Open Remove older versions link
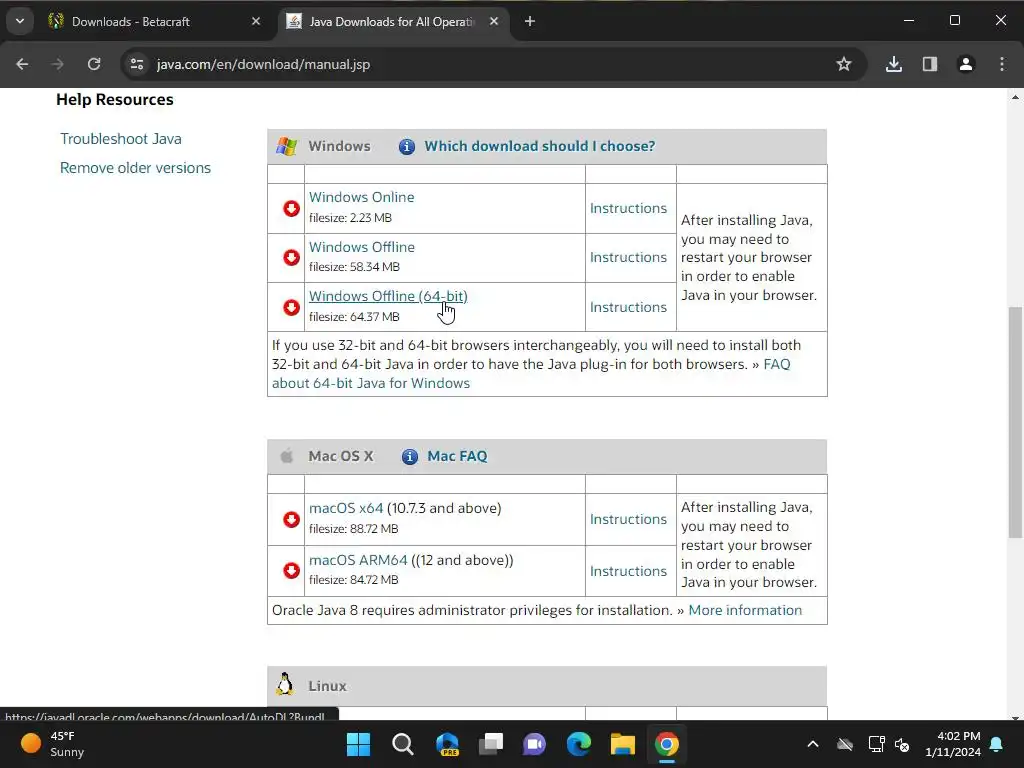The image size is (1024, 768). (135, 168)
